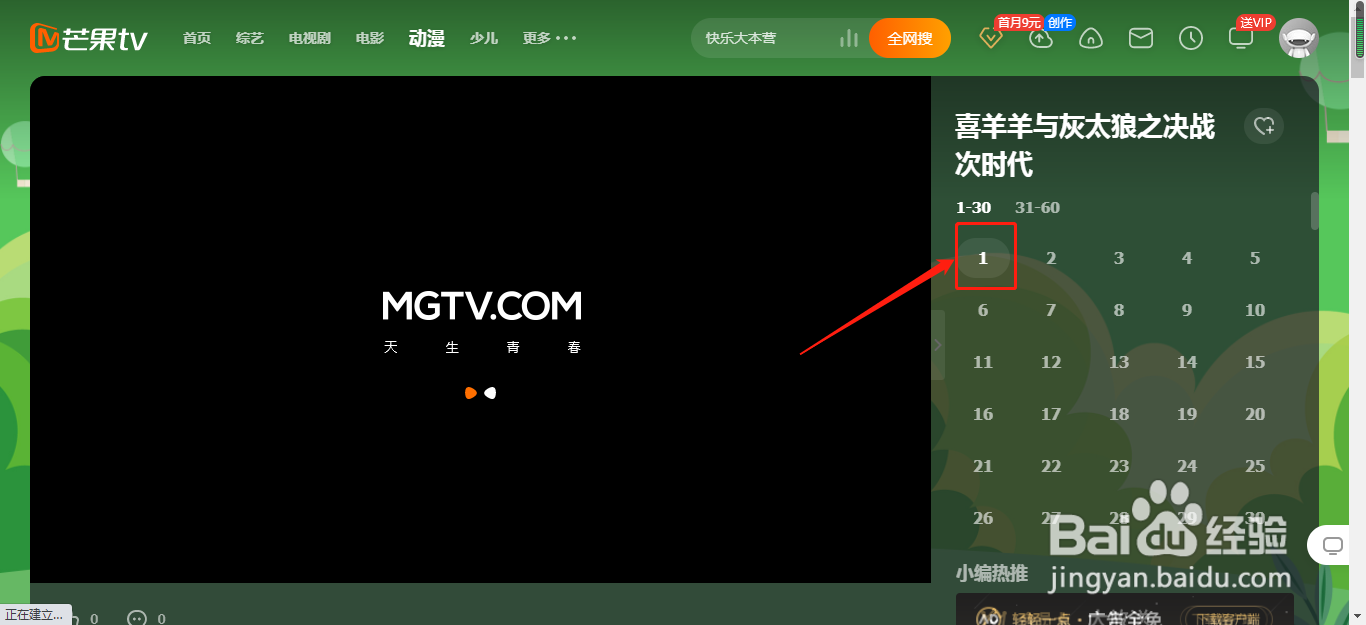Play episode 5
This screenshot has width=1366, height=625.
click(x=1255, y=258)
